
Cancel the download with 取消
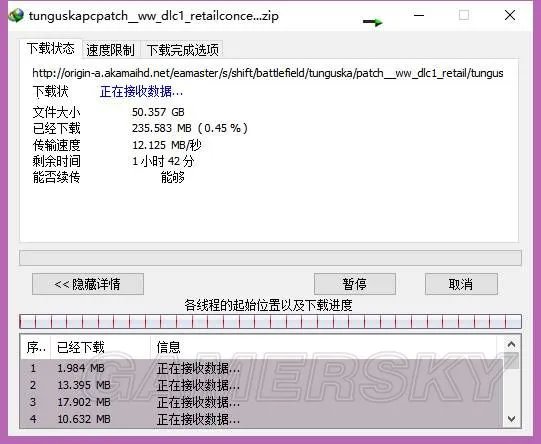pos(461,284)
